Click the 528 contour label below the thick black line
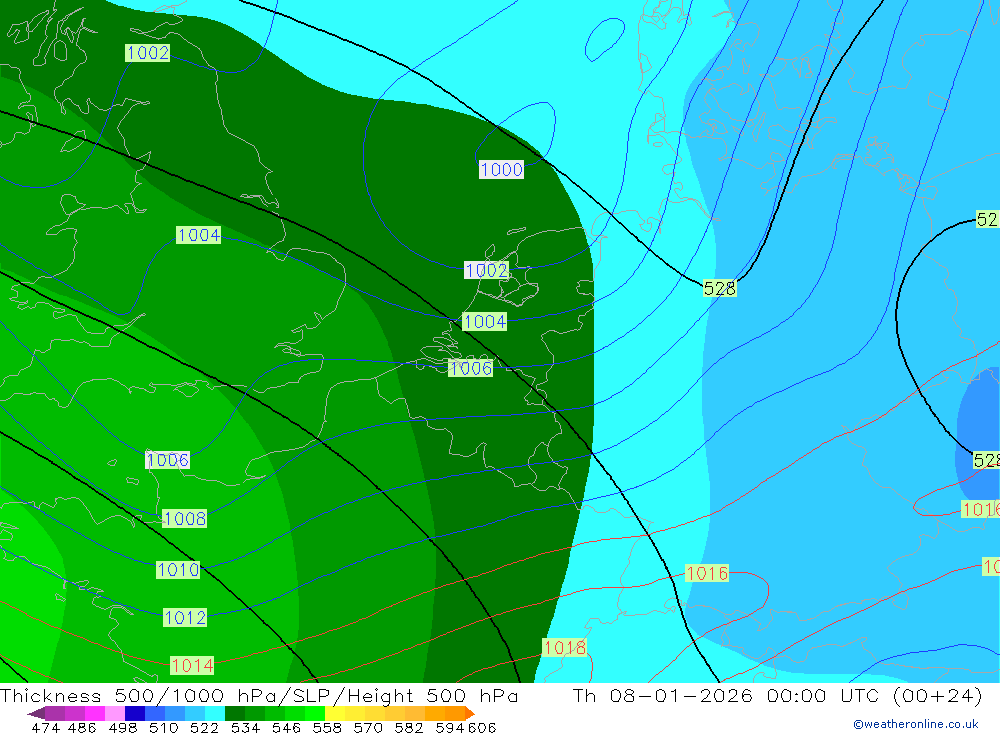The image size is (1000, 733). [719, 288]
